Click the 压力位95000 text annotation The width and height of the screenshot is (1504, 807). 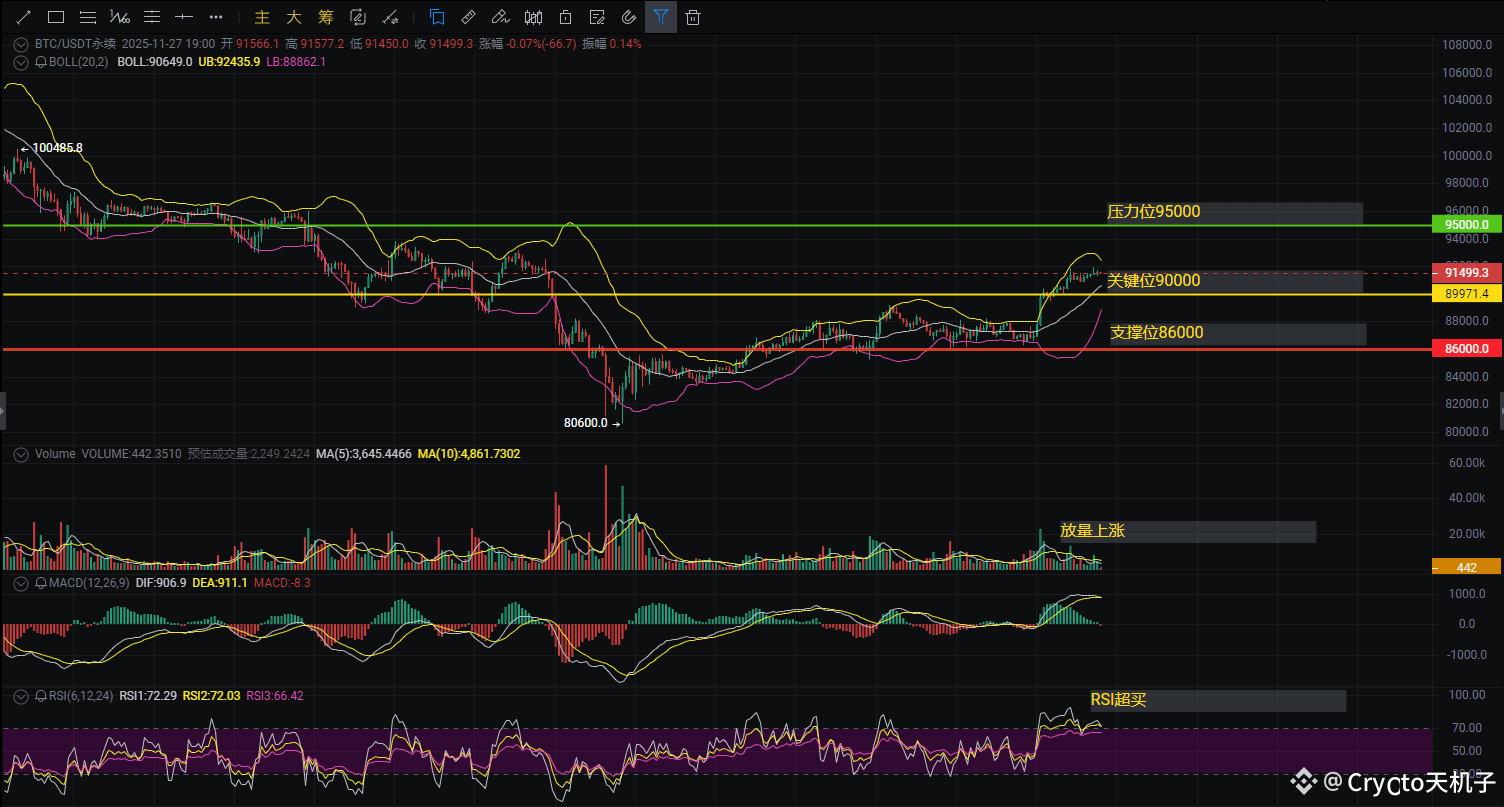point(1153,212)
